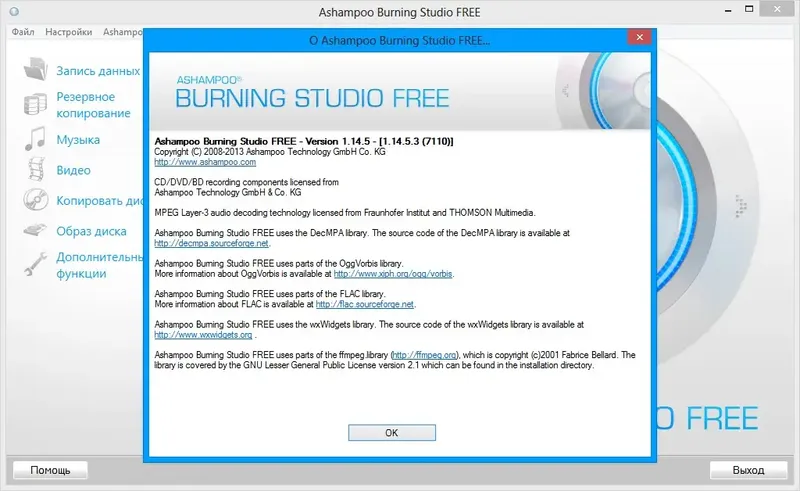800x491 pixels.
Task: Select Видео in sidebar
Action: click(73, 170)
